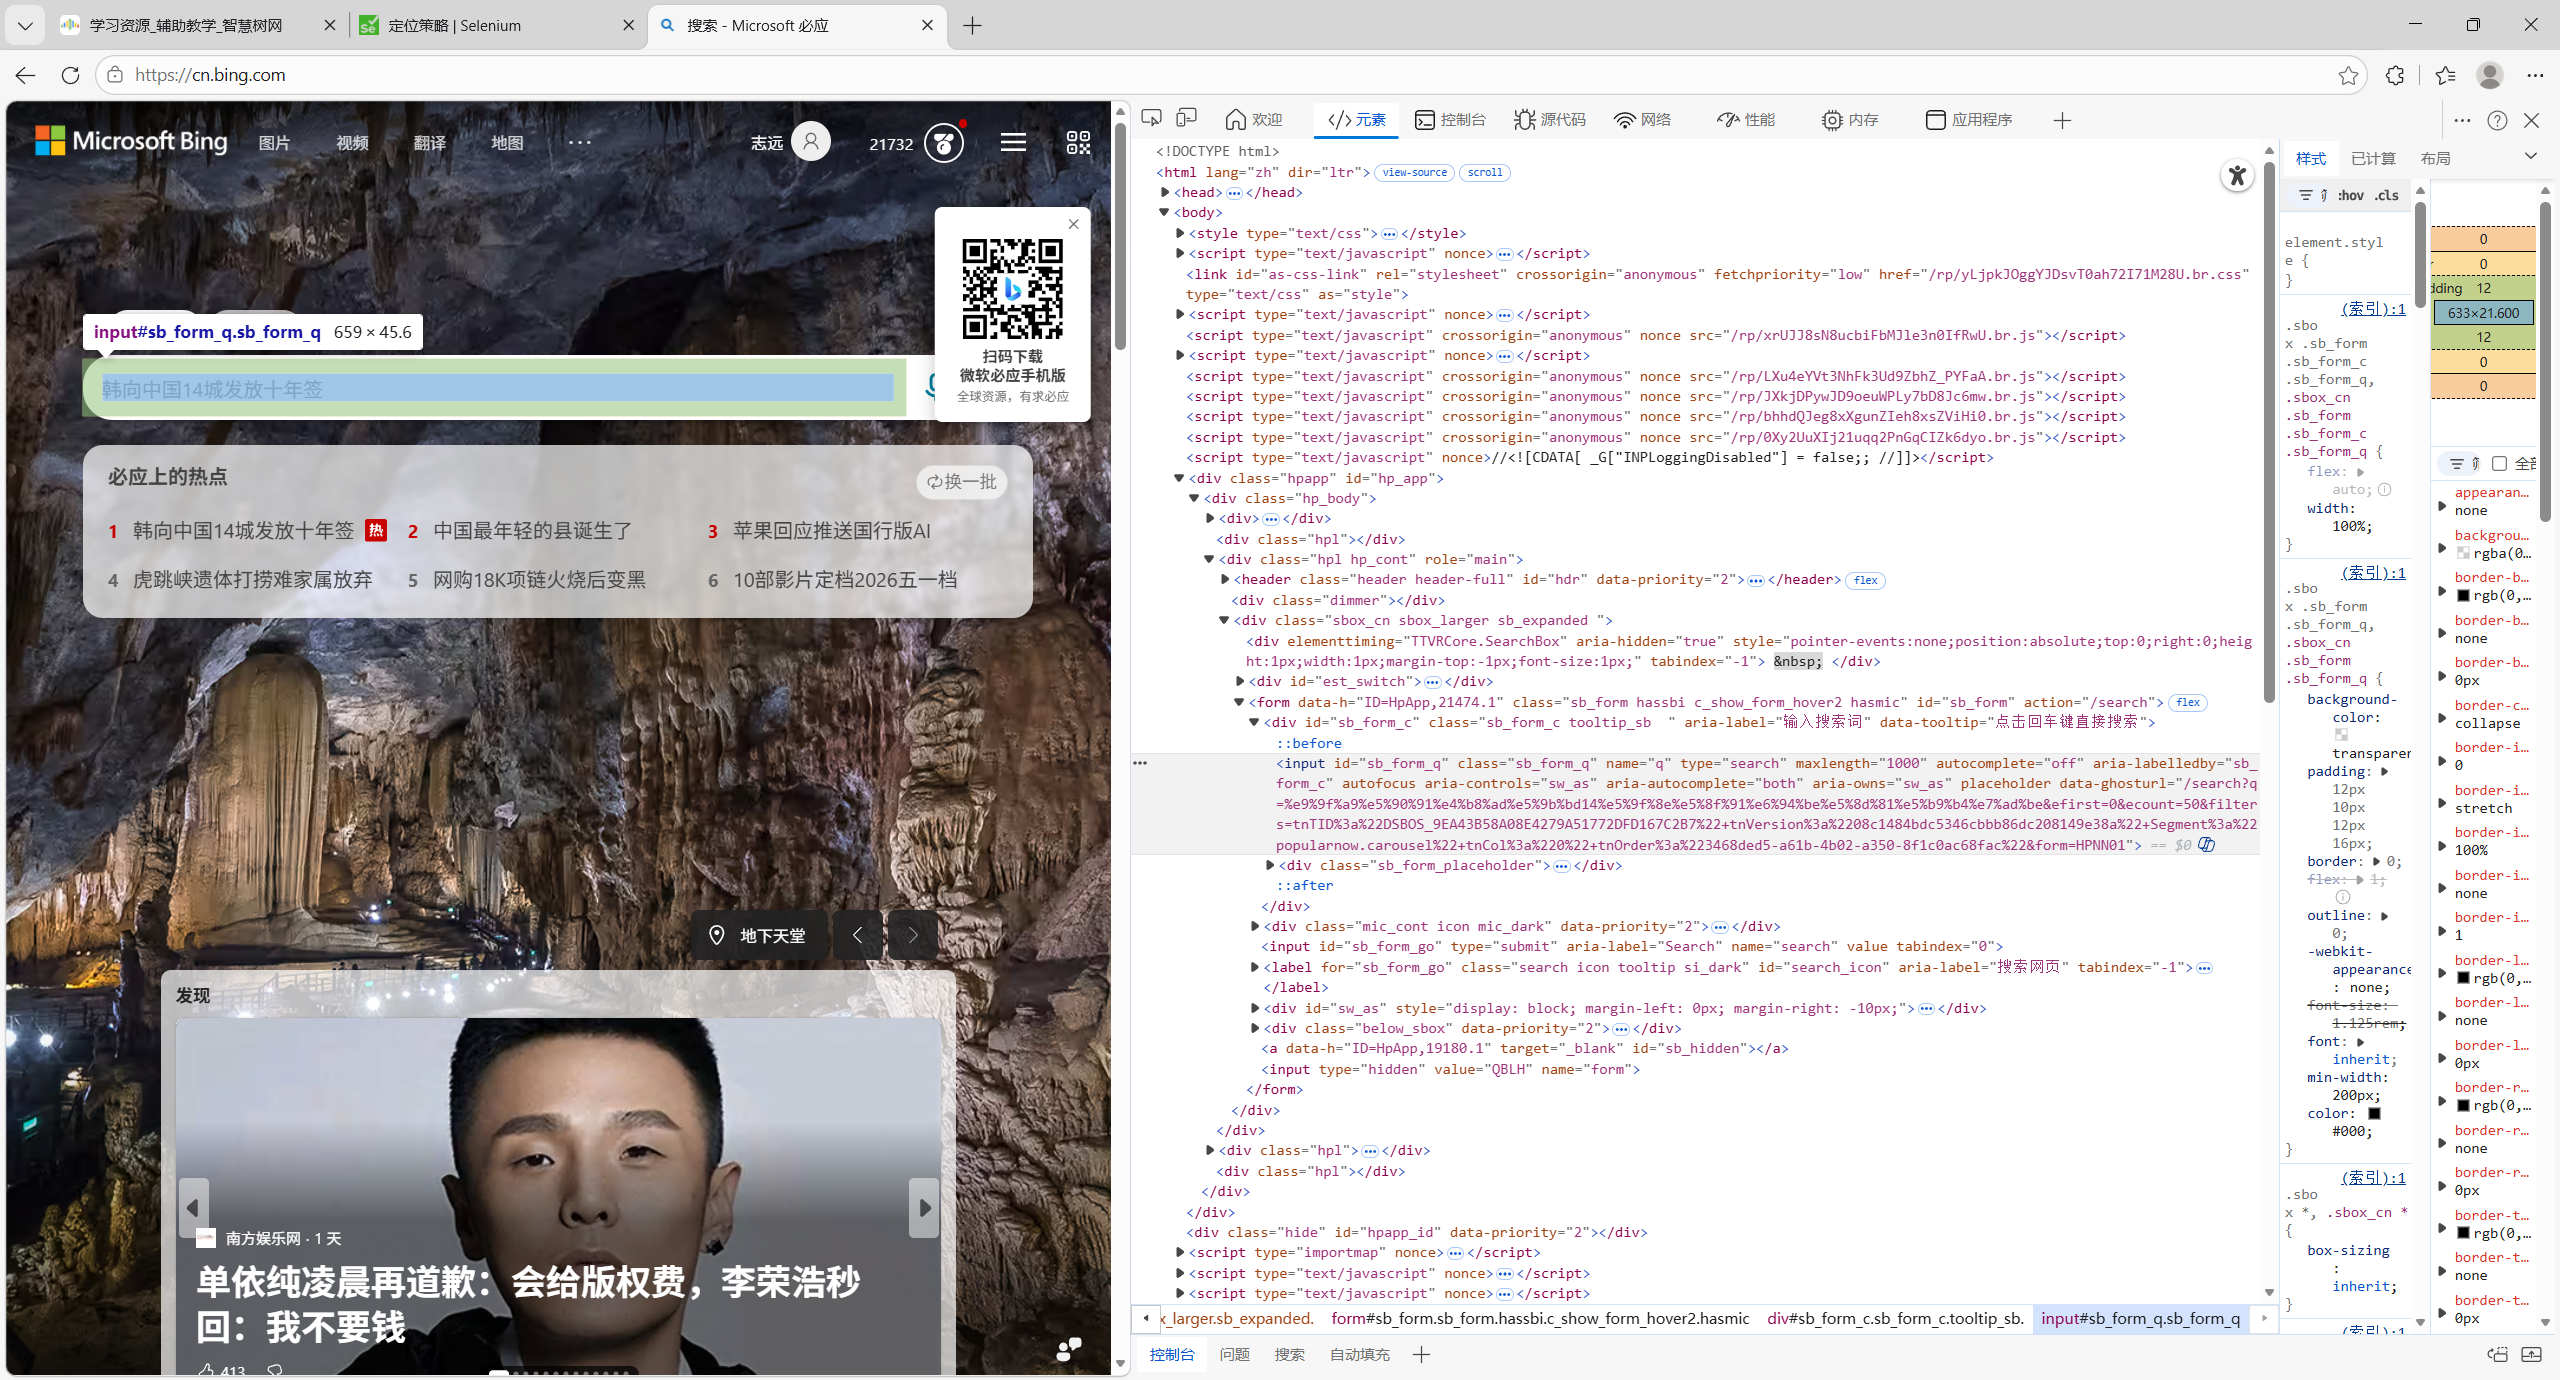Toggle the .cls class editor button
The width and height of the screenshot is (2560, 1380).
click(2387, 195)
